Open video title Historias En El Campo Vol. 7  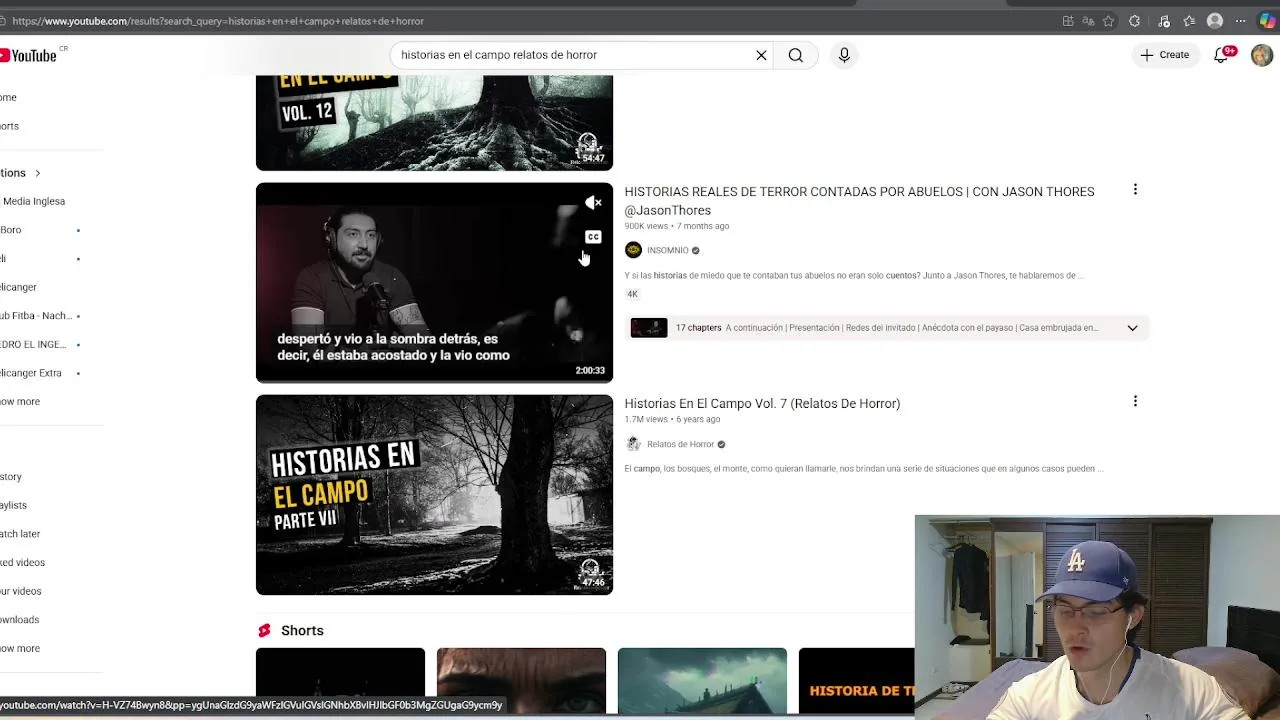[762, 404]
